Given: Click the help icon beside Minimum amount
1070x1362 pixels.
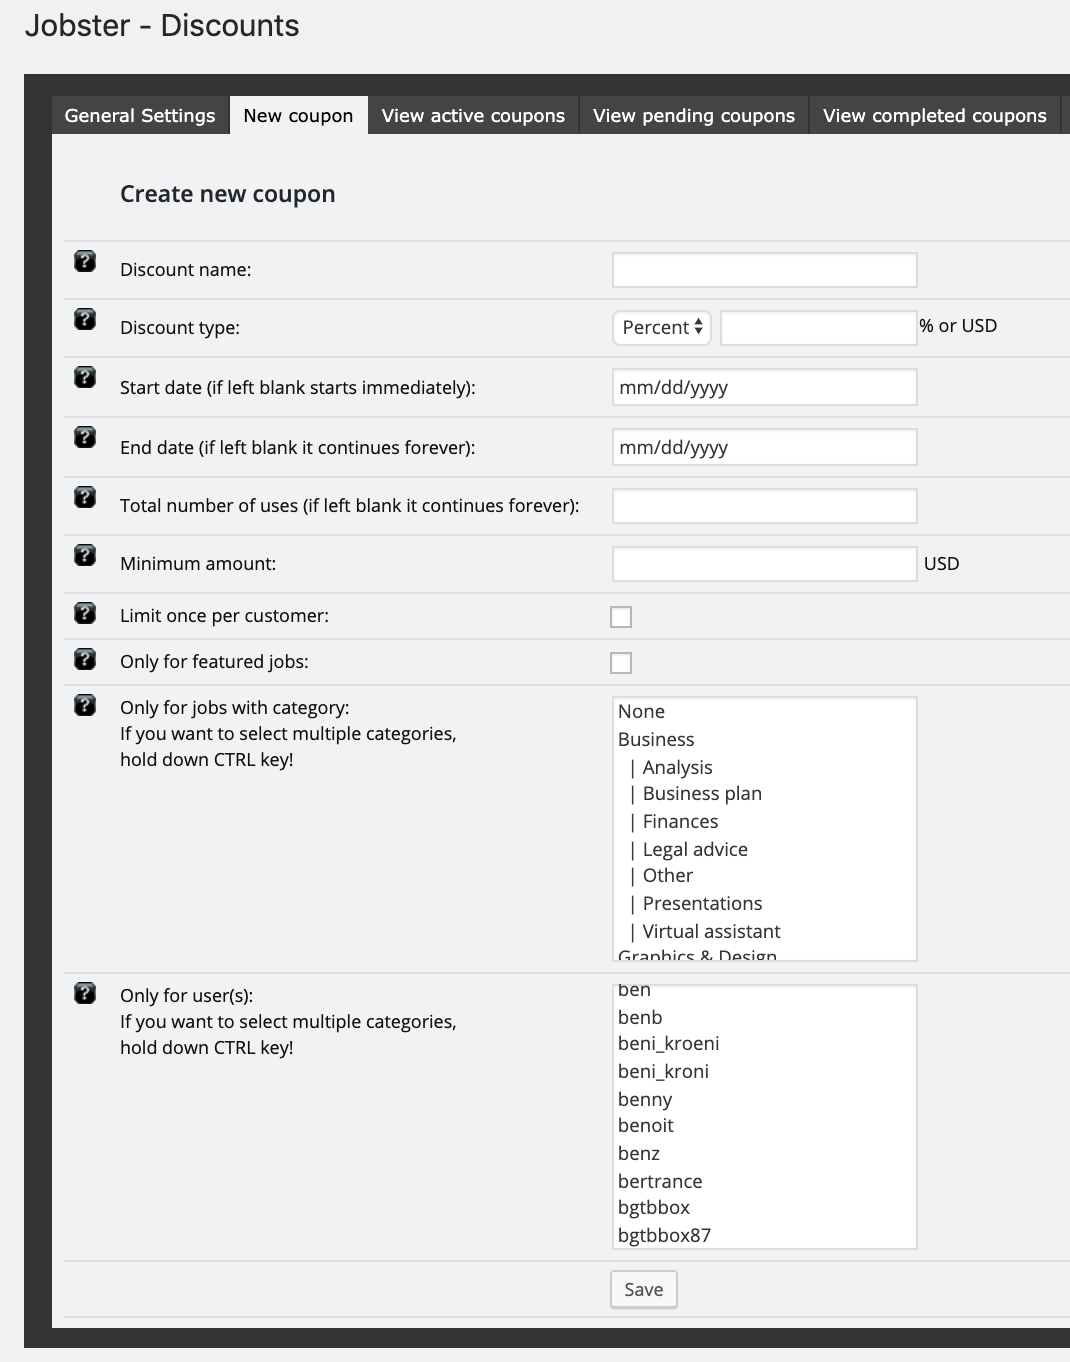Looking at the screenshot, I should point(85,556).
